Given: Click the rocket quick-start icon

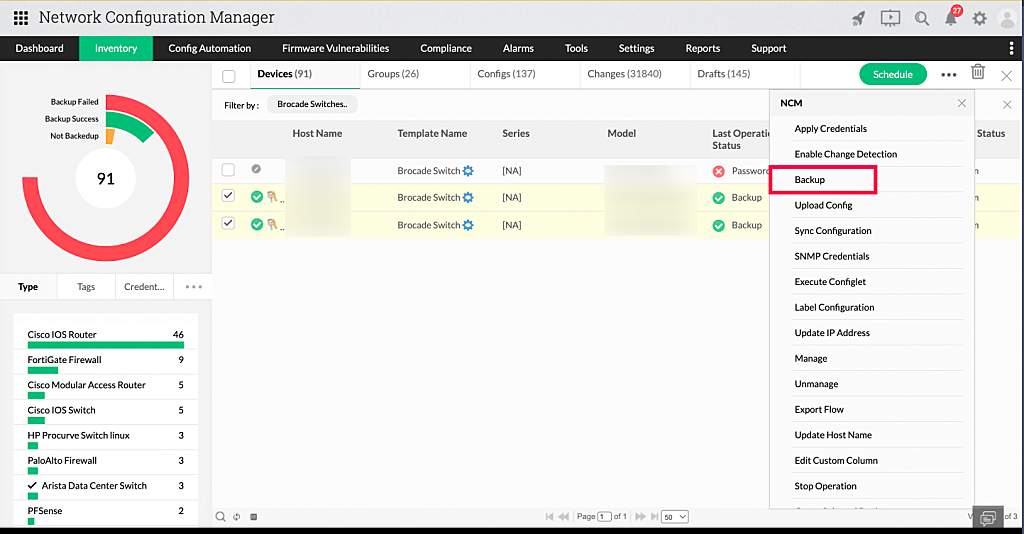Looking at the screenshot, I should tap(858, 18).
